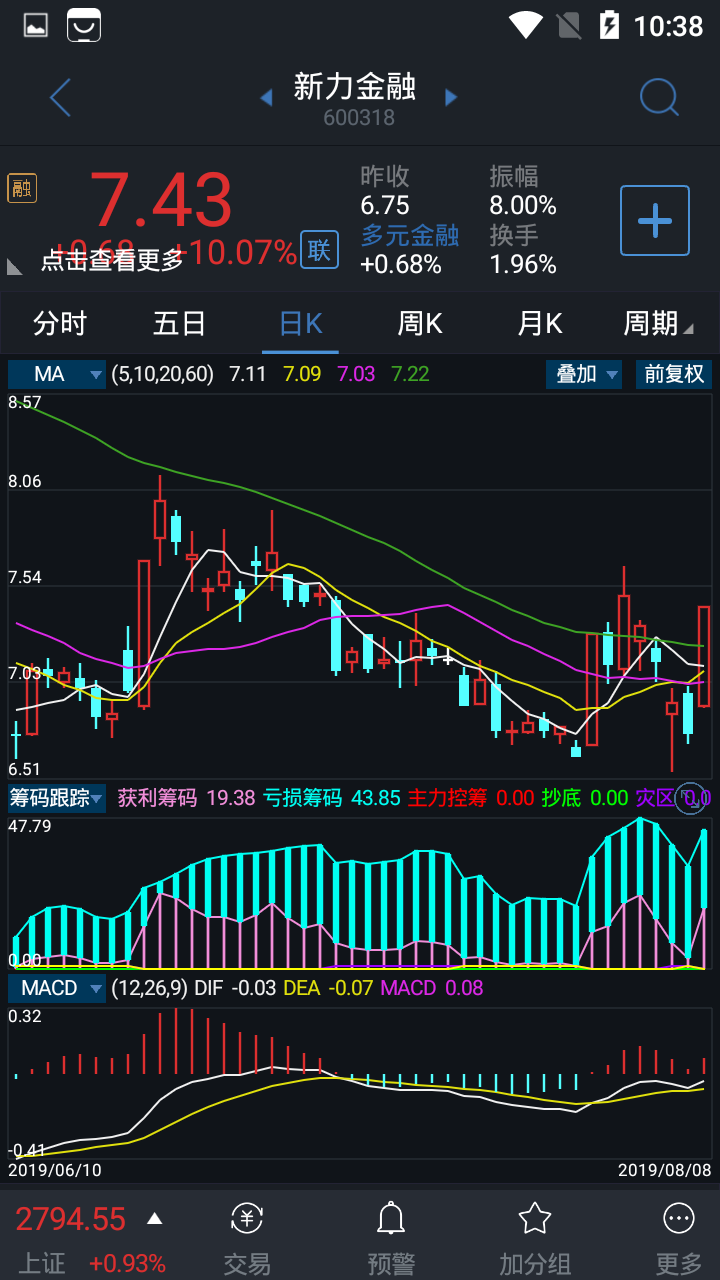The height and width of the screenshot is (1280, 720).
Task: Open the shopping bag notification icon
Action: pos(84,26)
